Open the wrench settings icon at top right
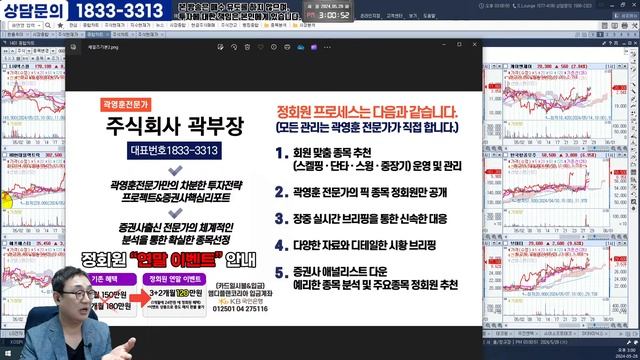Image resolution: width=640 pixels, height=360 pixels. point(634,25)
